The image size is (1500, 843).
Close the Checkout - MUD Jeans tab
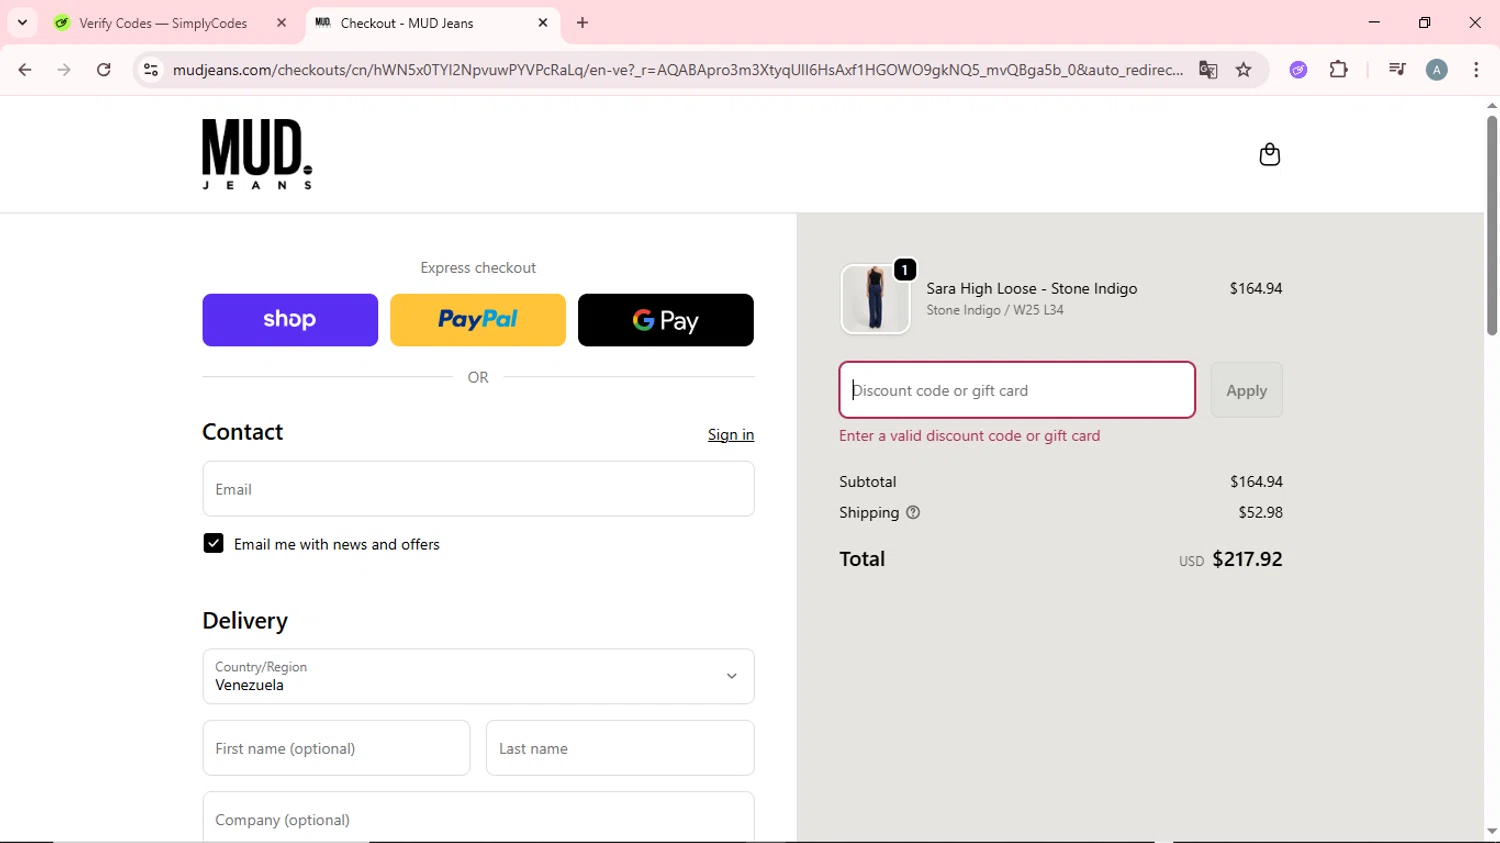click(543, 22)
